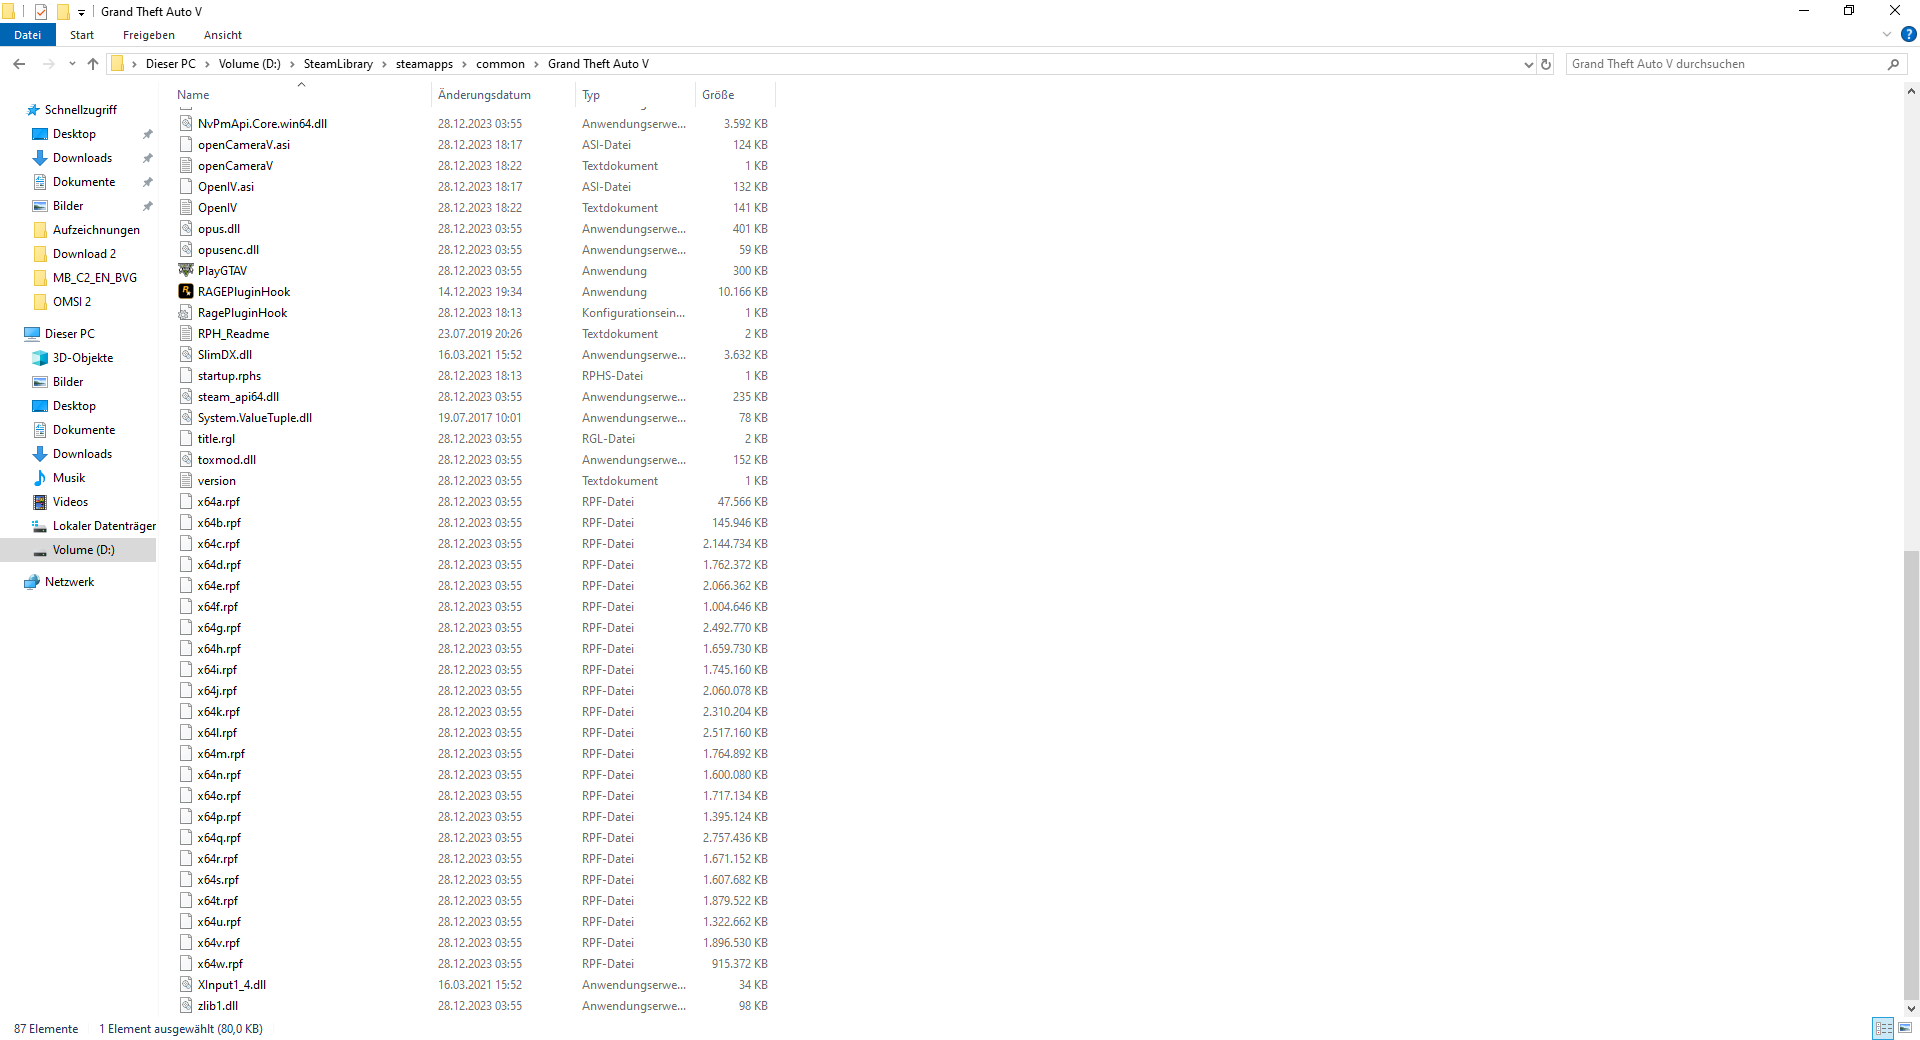Sort files by the Name column
The image size is (1920, 1040).
(300, 95)
